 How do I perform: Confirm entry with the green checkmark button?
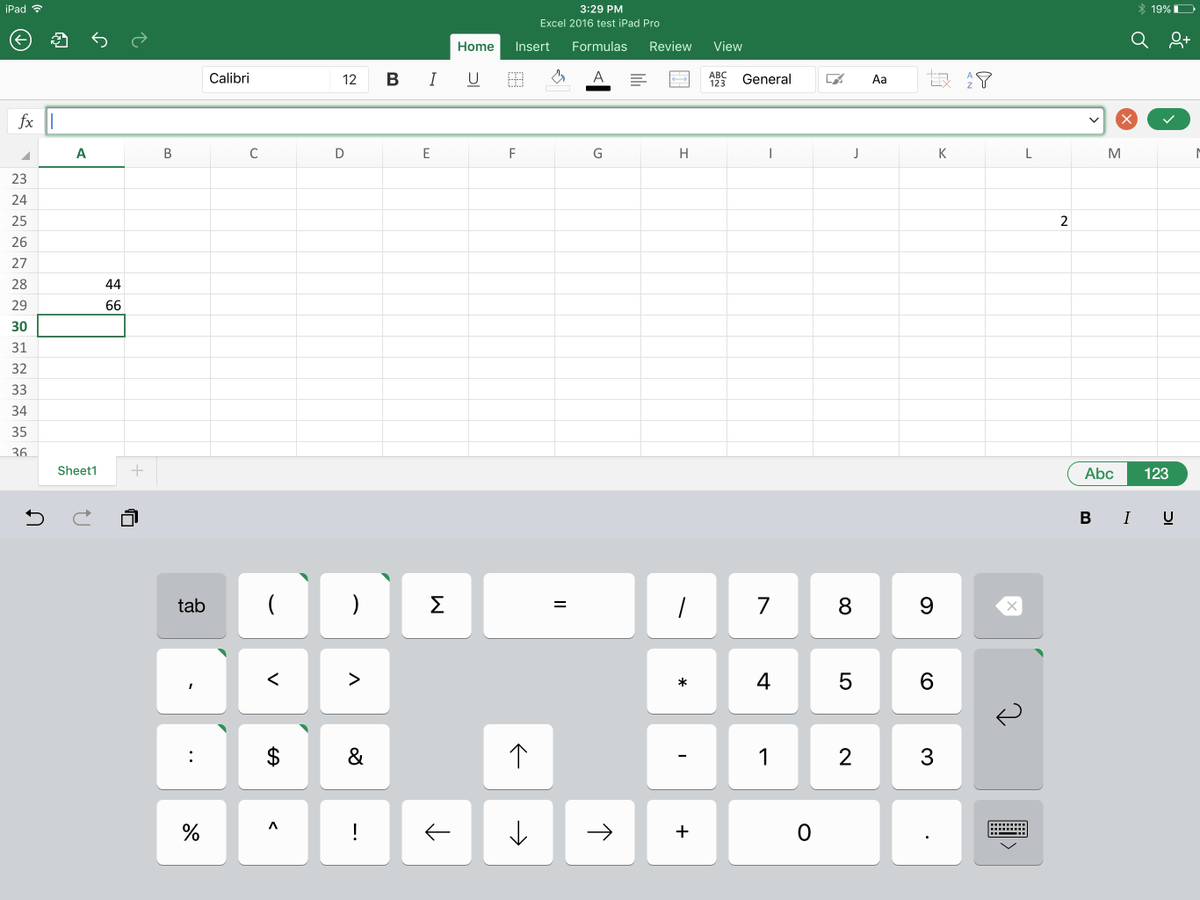pos(1167,117)
